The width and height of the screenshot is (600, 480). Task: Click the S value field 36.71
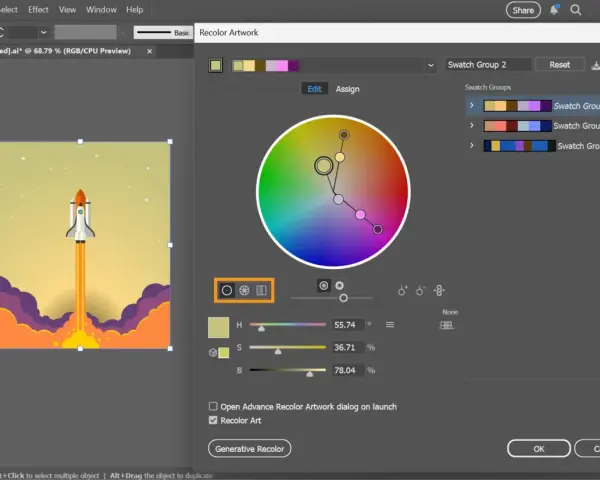point(347,348)
